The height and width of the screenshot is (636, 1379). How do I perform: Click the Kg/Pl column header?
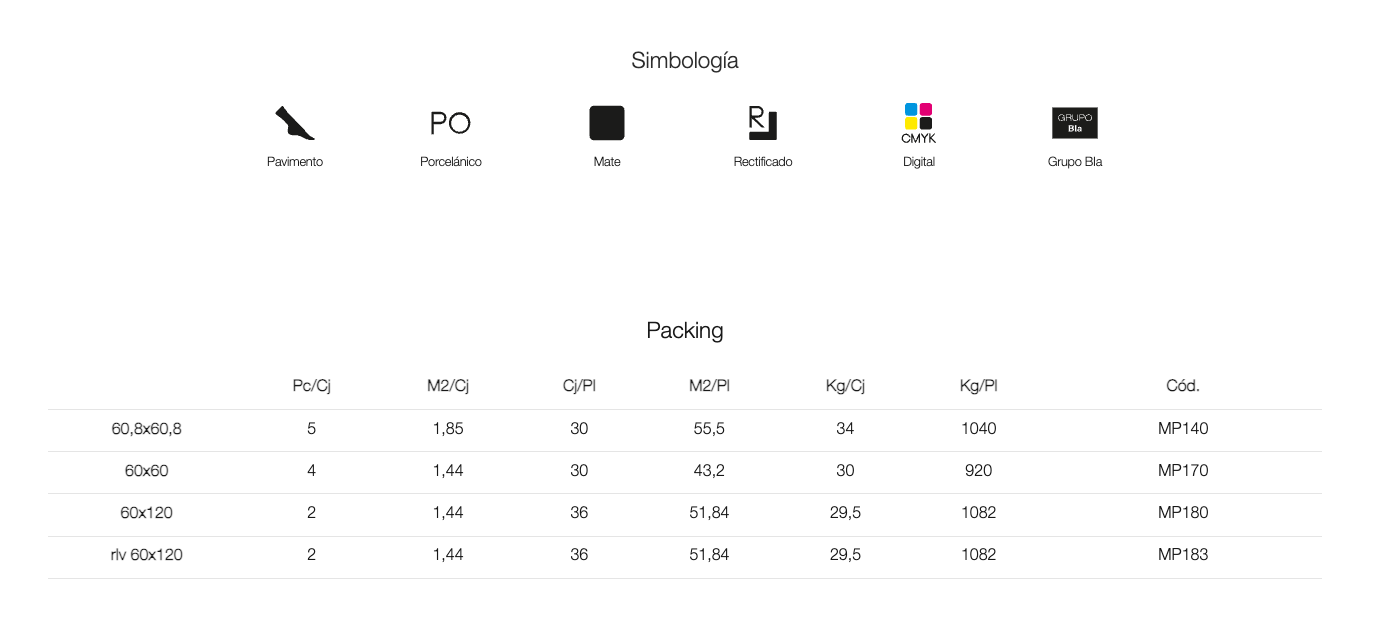[x=978, y=386]
